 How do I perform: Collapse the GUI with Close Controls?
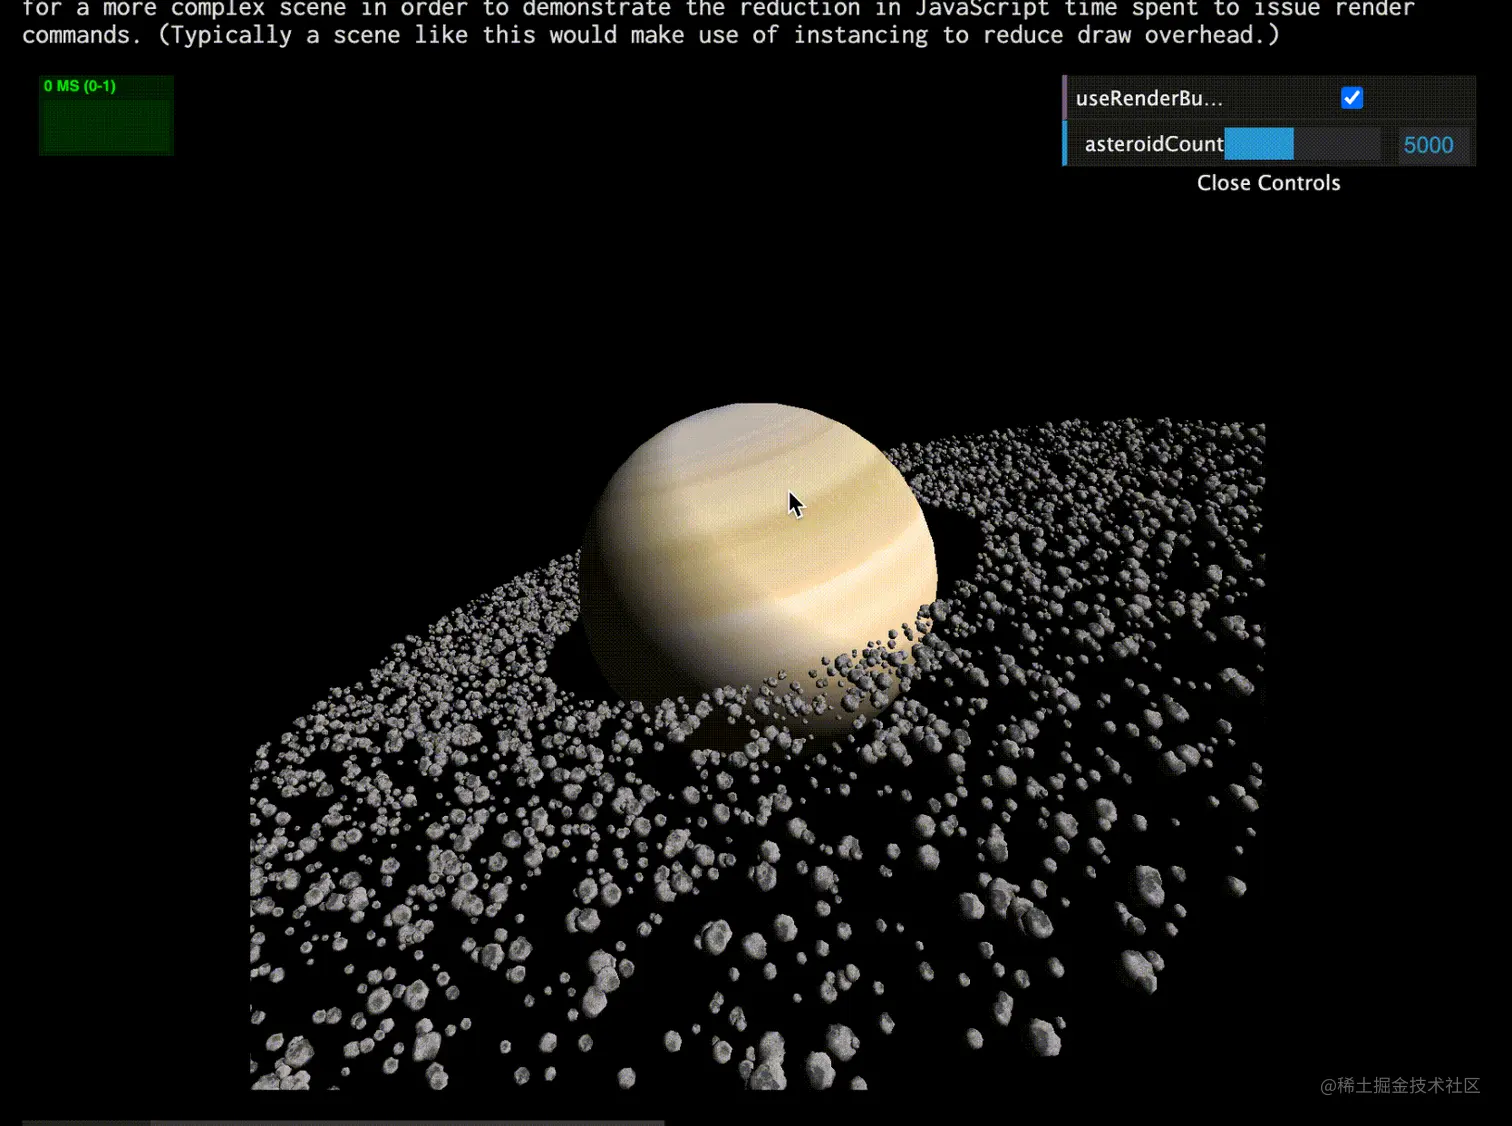(1268, 183)
